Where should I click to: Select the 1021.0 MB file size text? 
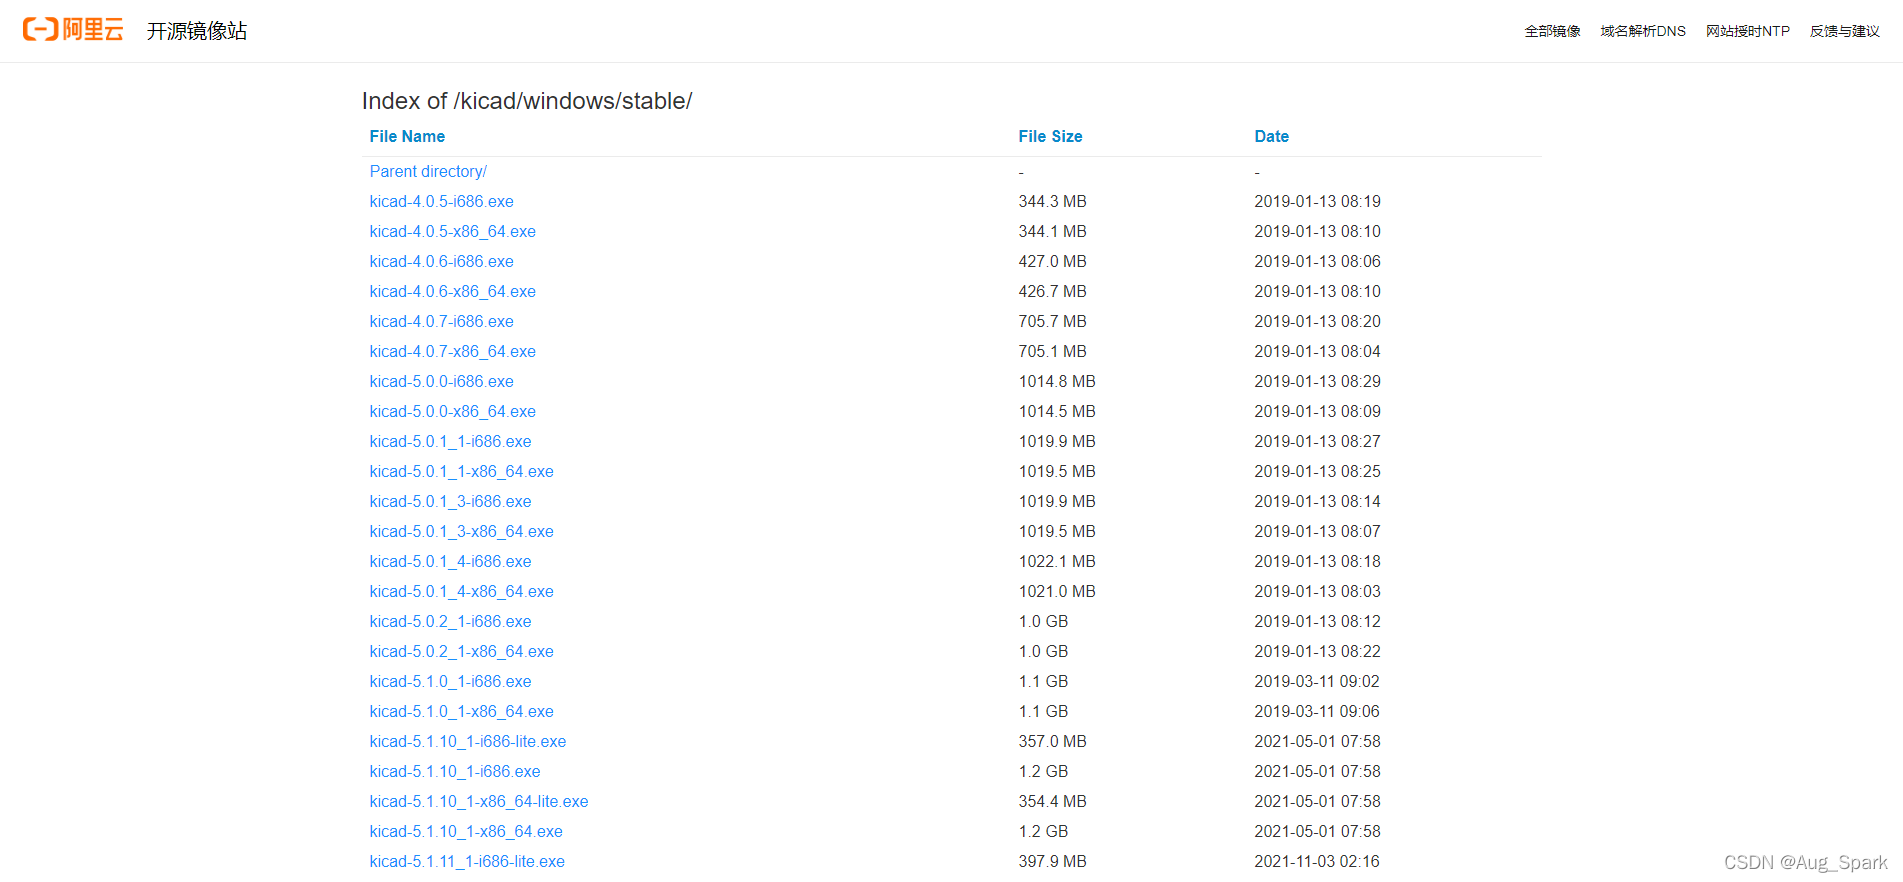[x=1057, y=591]
